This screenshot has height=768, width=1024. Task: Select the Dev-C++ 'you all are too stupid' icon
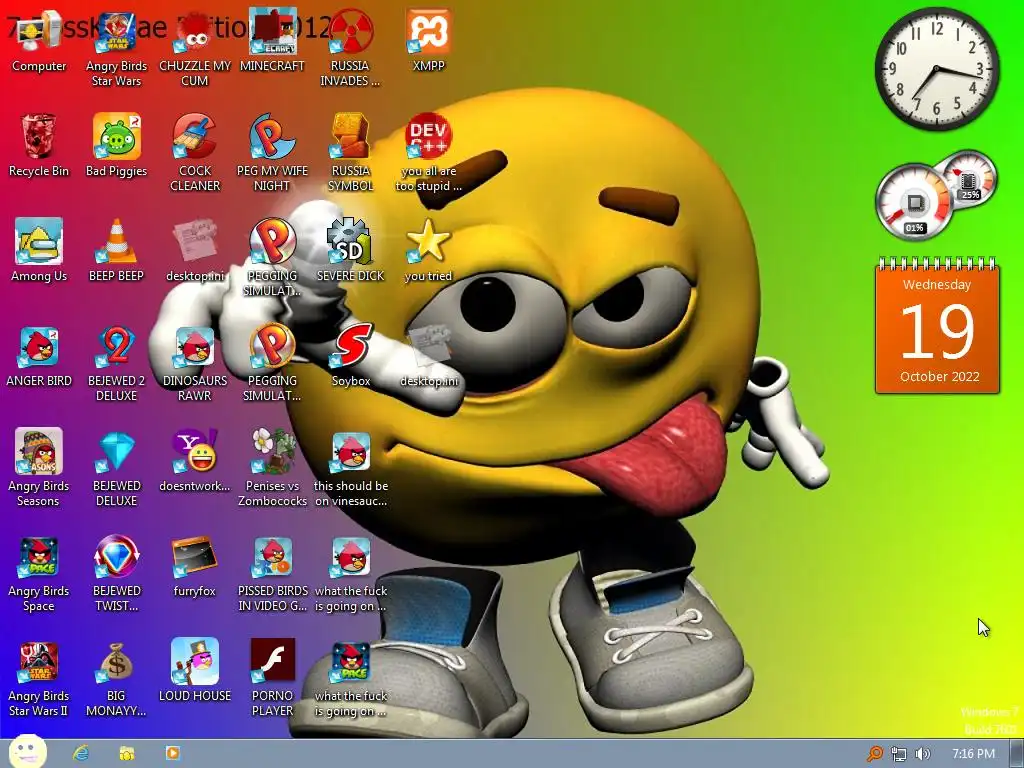coord(428,153)
